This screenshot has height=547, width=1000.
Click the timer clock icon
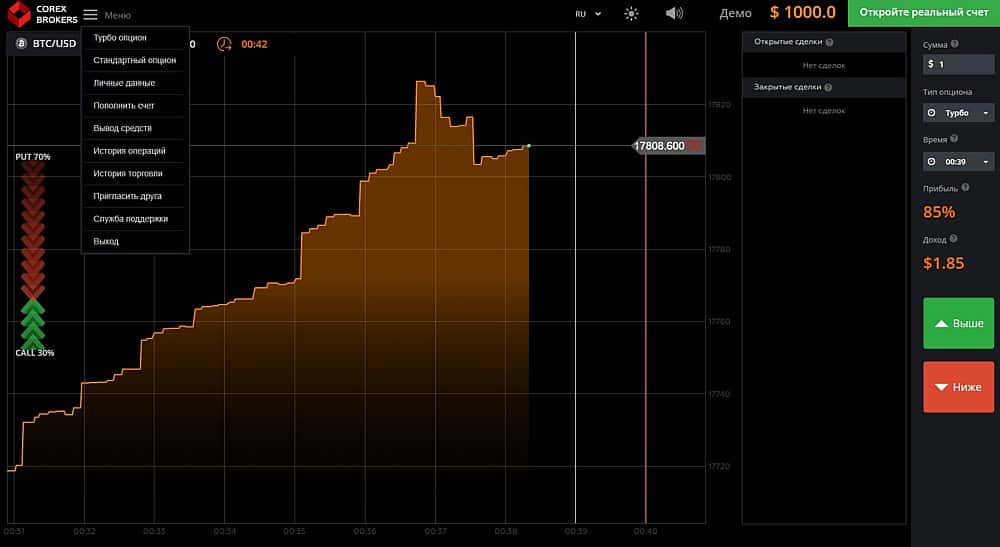coord(224,44)
